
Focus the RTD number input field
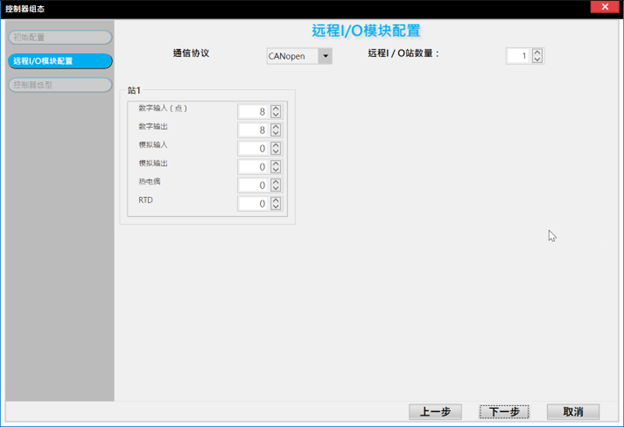252,204
